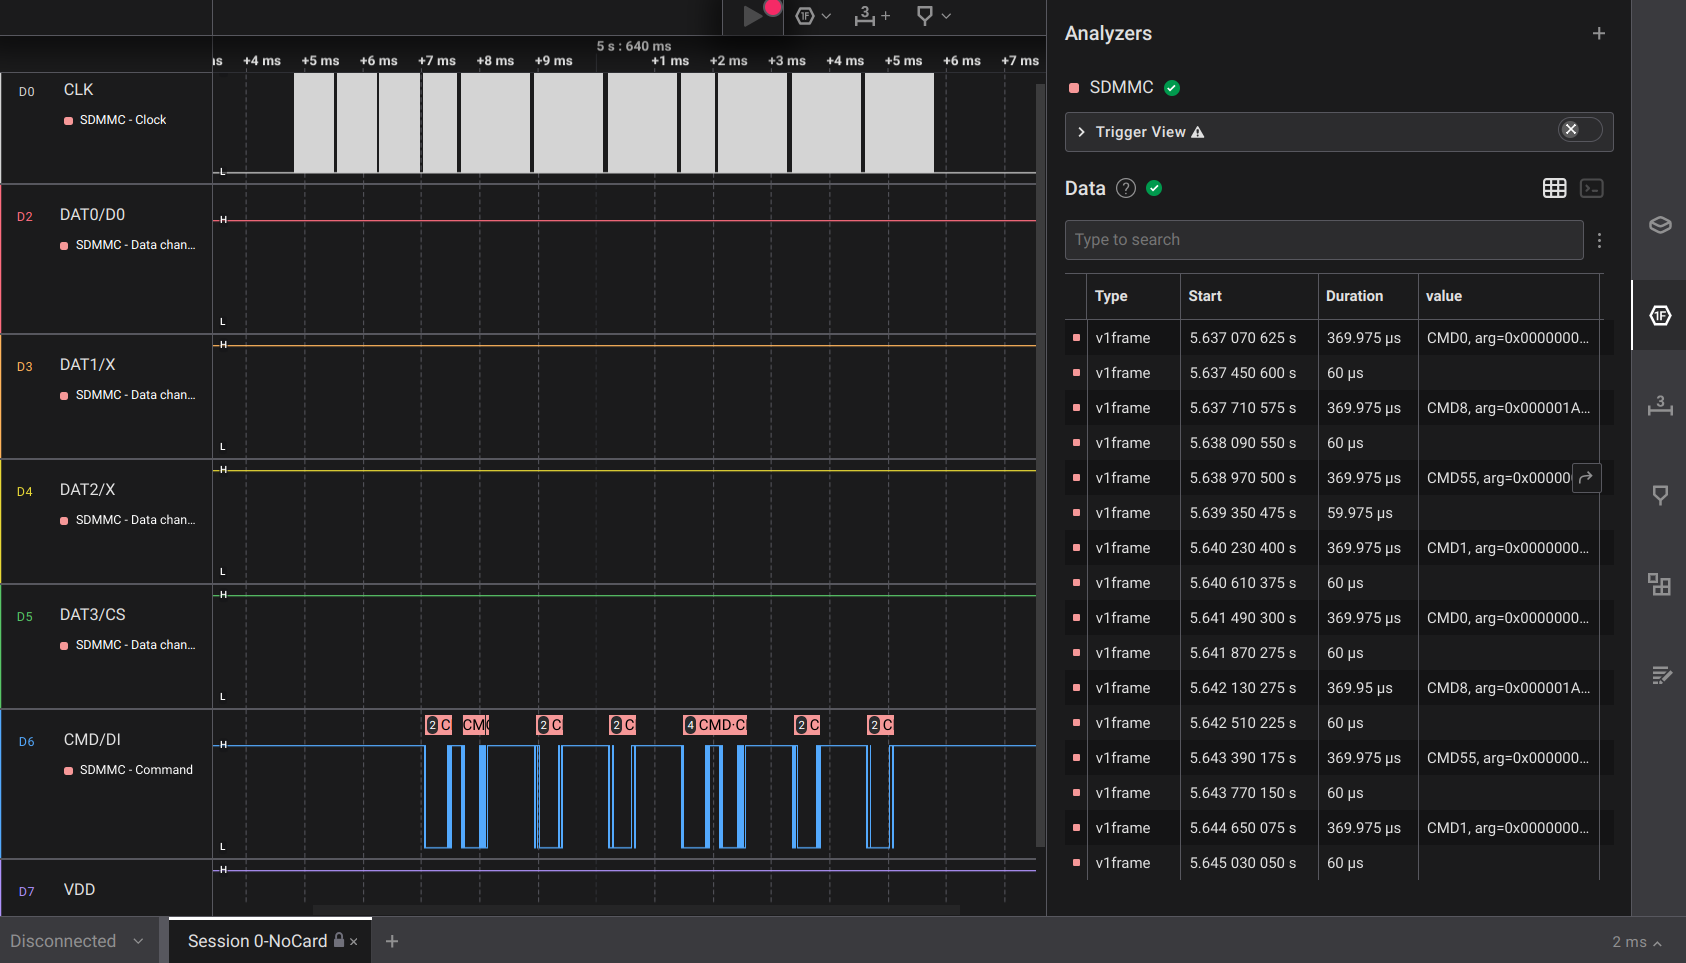Select the row starting at 5.641 490 300 s

point(1340,618)
